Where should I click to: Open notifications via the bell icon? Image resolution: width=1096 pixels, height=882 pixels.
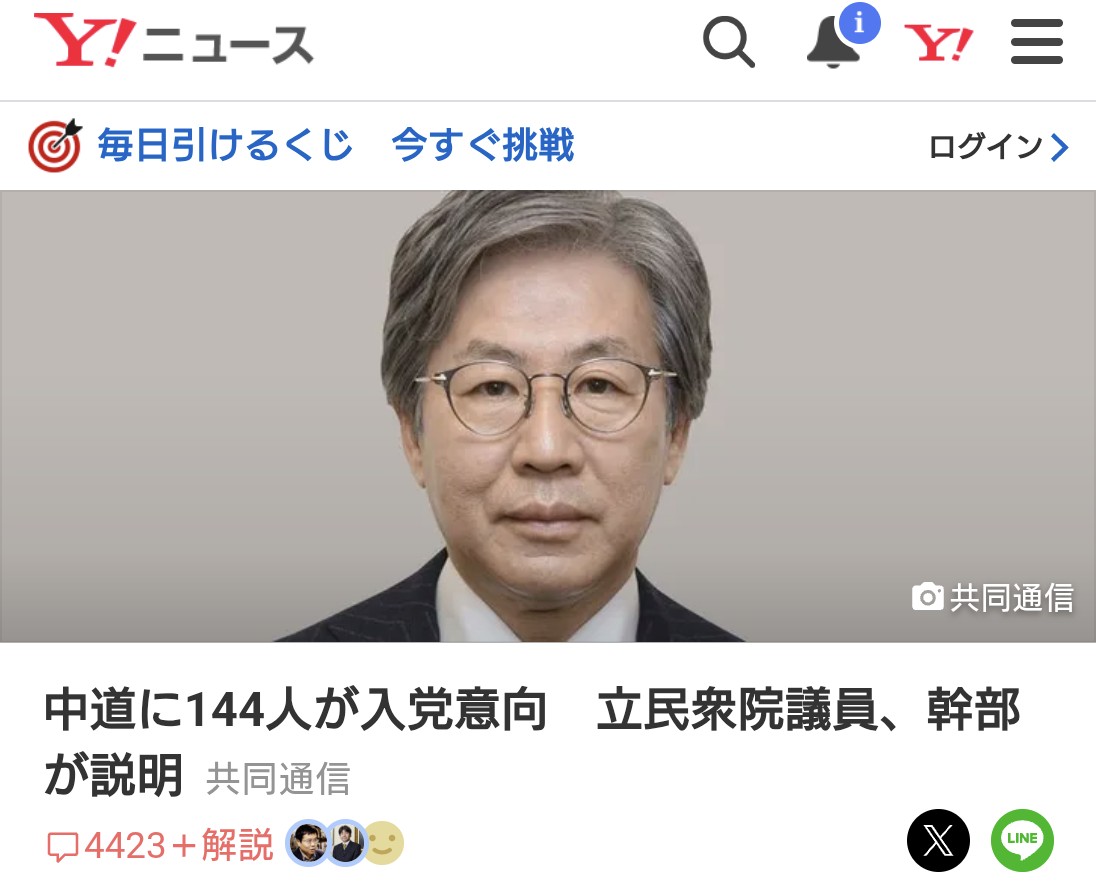832,45
